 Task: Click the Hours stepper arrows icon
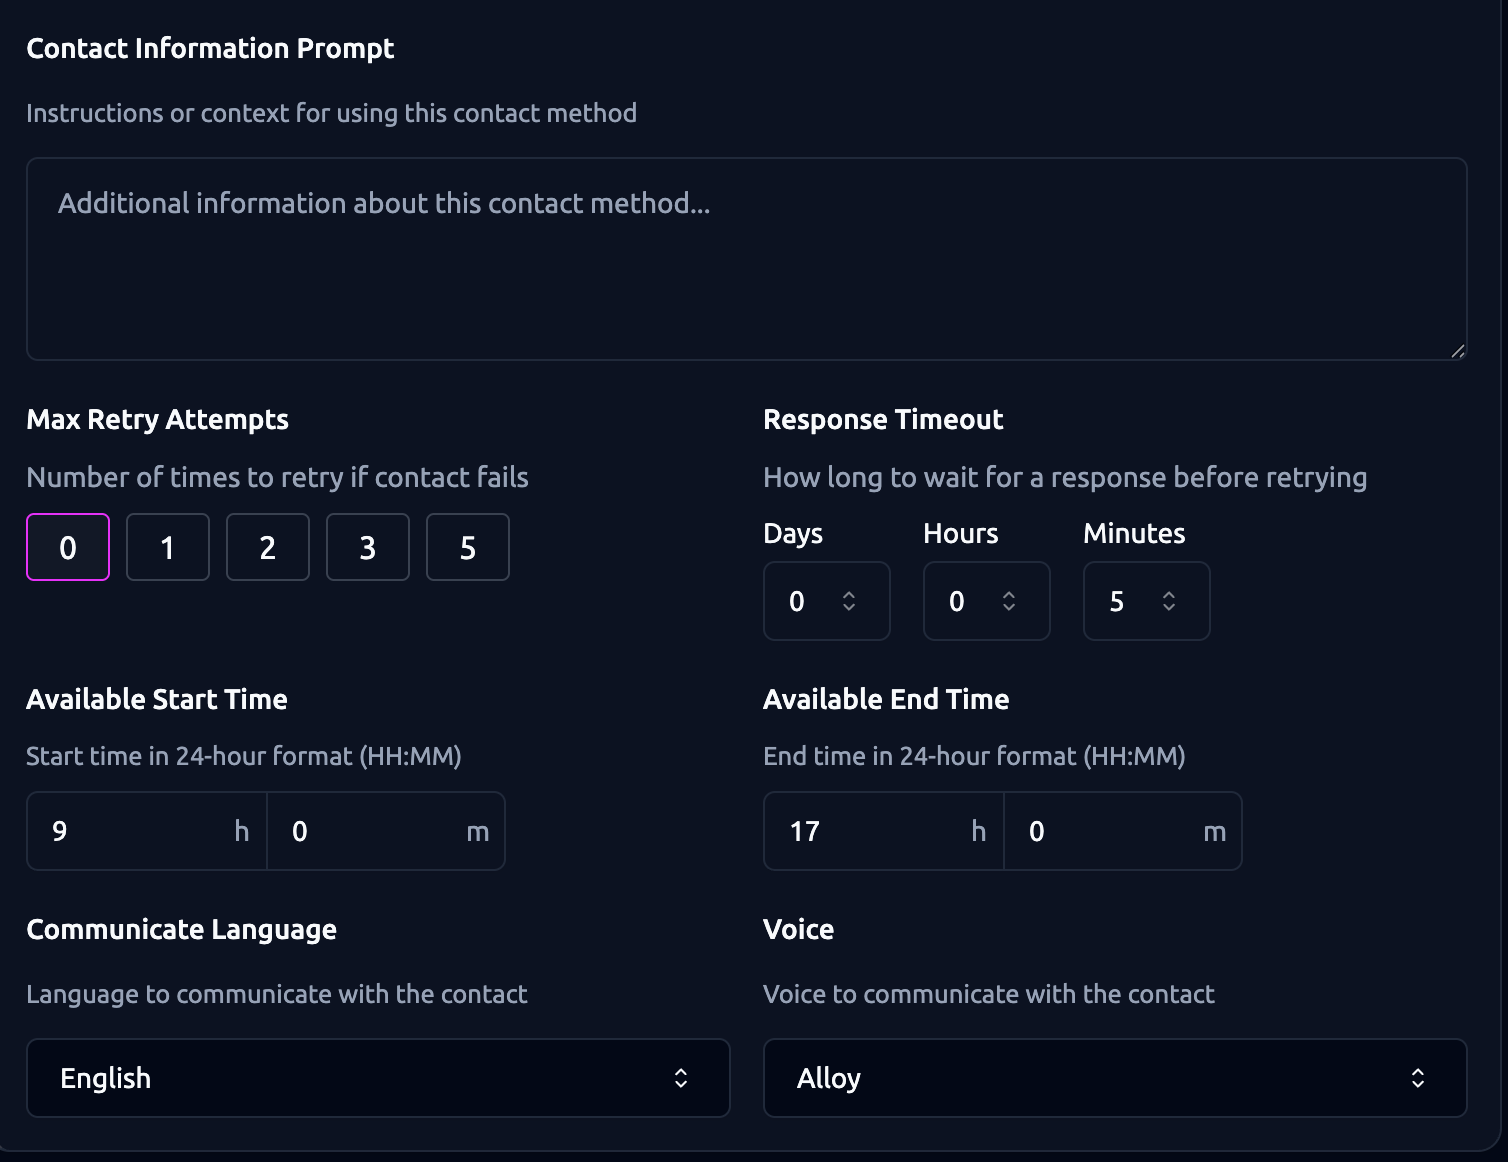coord(1009,601)
